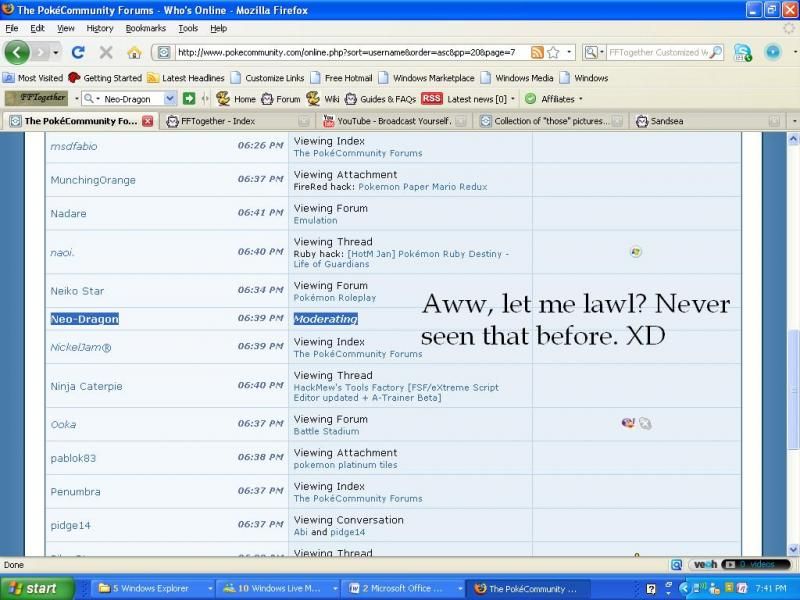Open the Emulation forum link
800x600 pixels.
click(315, 220)
